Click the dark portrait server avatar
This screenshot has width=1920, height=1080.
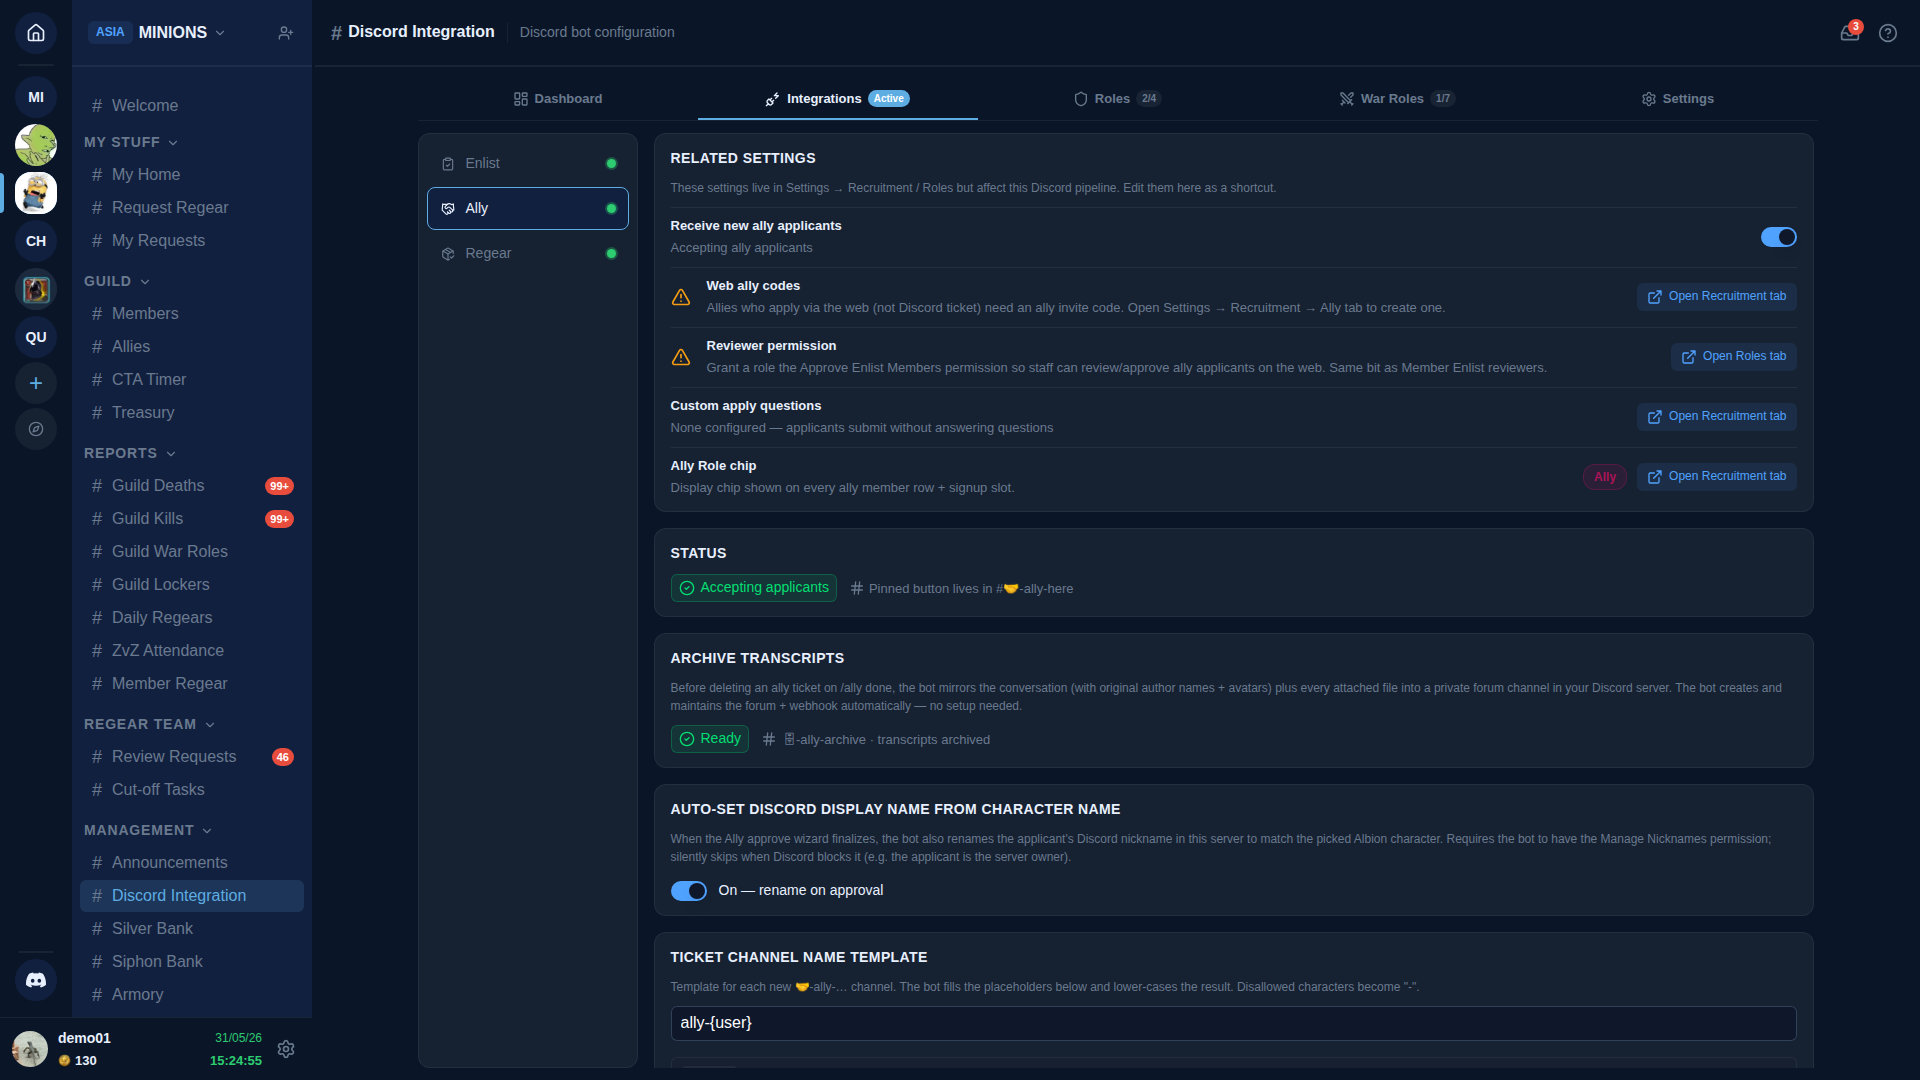point(36,289)
